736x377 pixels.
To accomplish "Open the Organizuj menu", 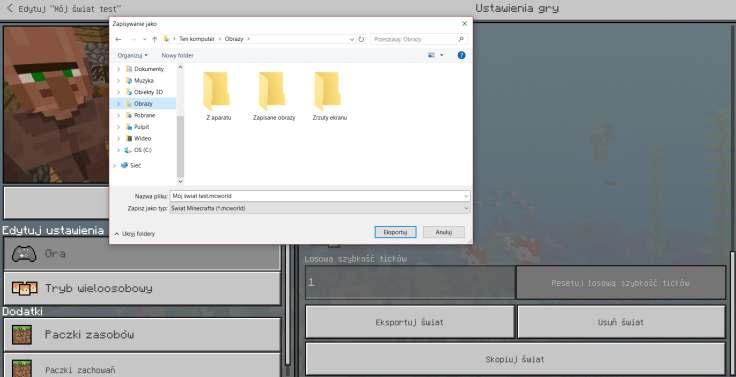I will 132,55.
